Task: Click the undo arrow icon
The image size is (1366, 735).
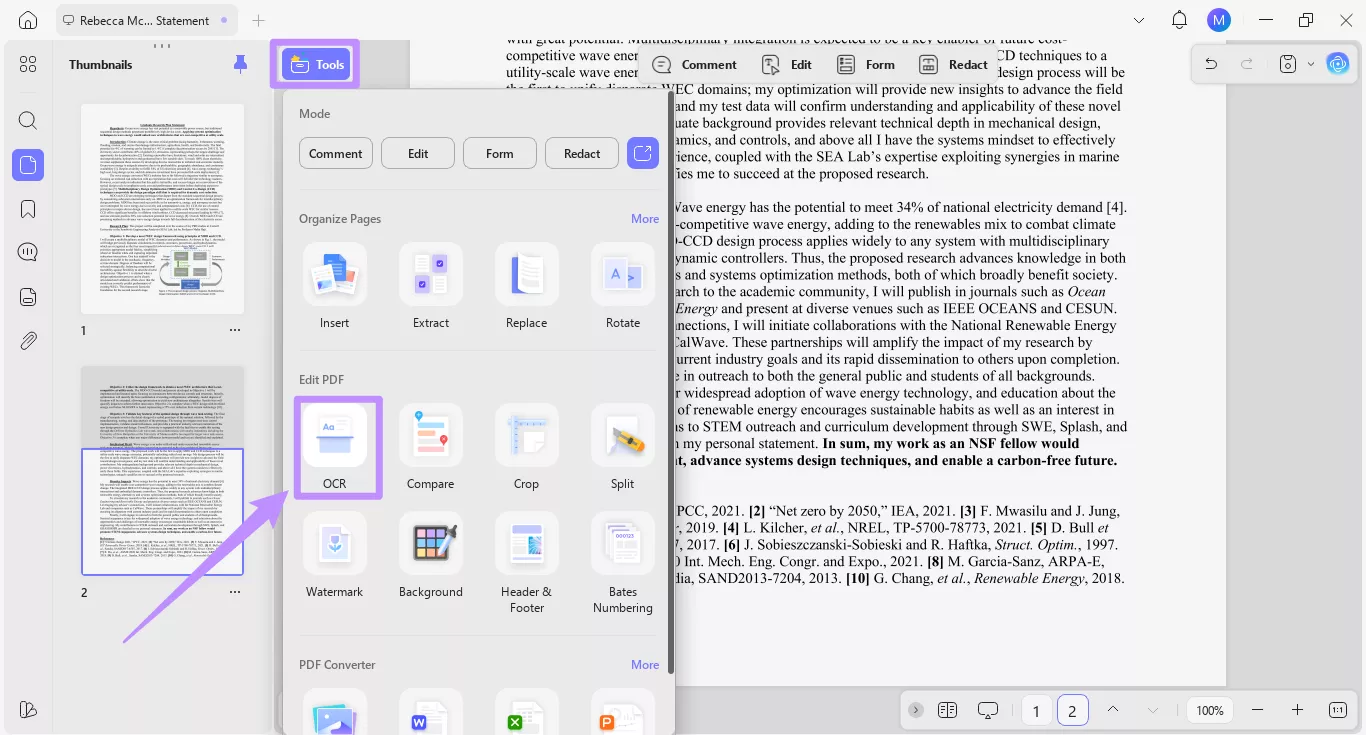Action: 1211,63
